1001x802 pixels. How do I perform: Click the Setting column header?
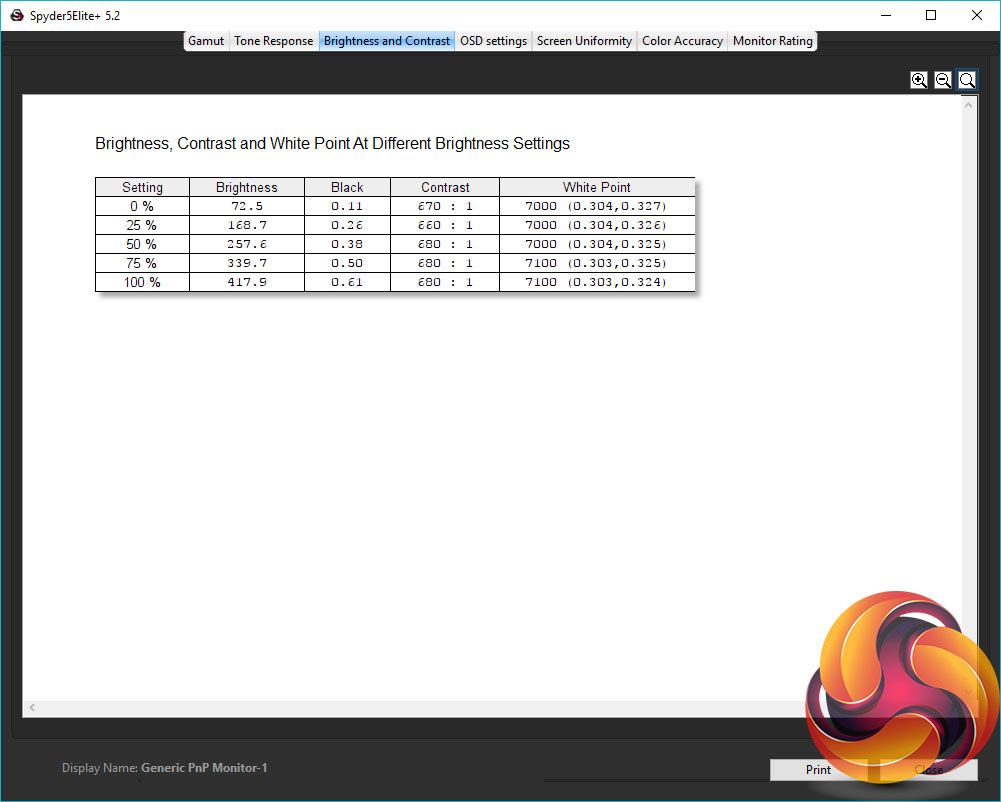click(x=142, y=187)
